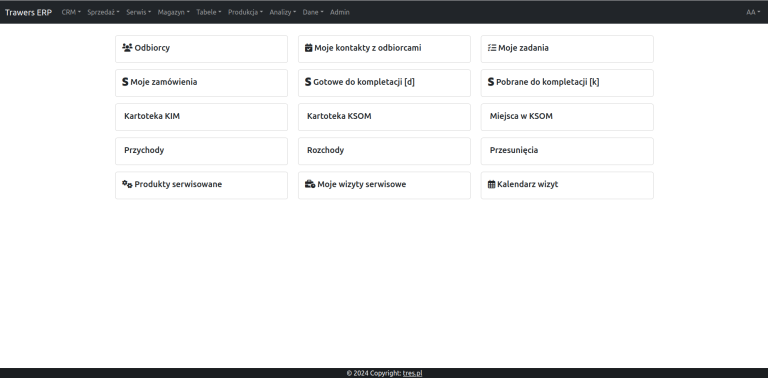Screen dimensions: 768x378
Task: Open the tres.pl footer link
Action: pos(412,373)
